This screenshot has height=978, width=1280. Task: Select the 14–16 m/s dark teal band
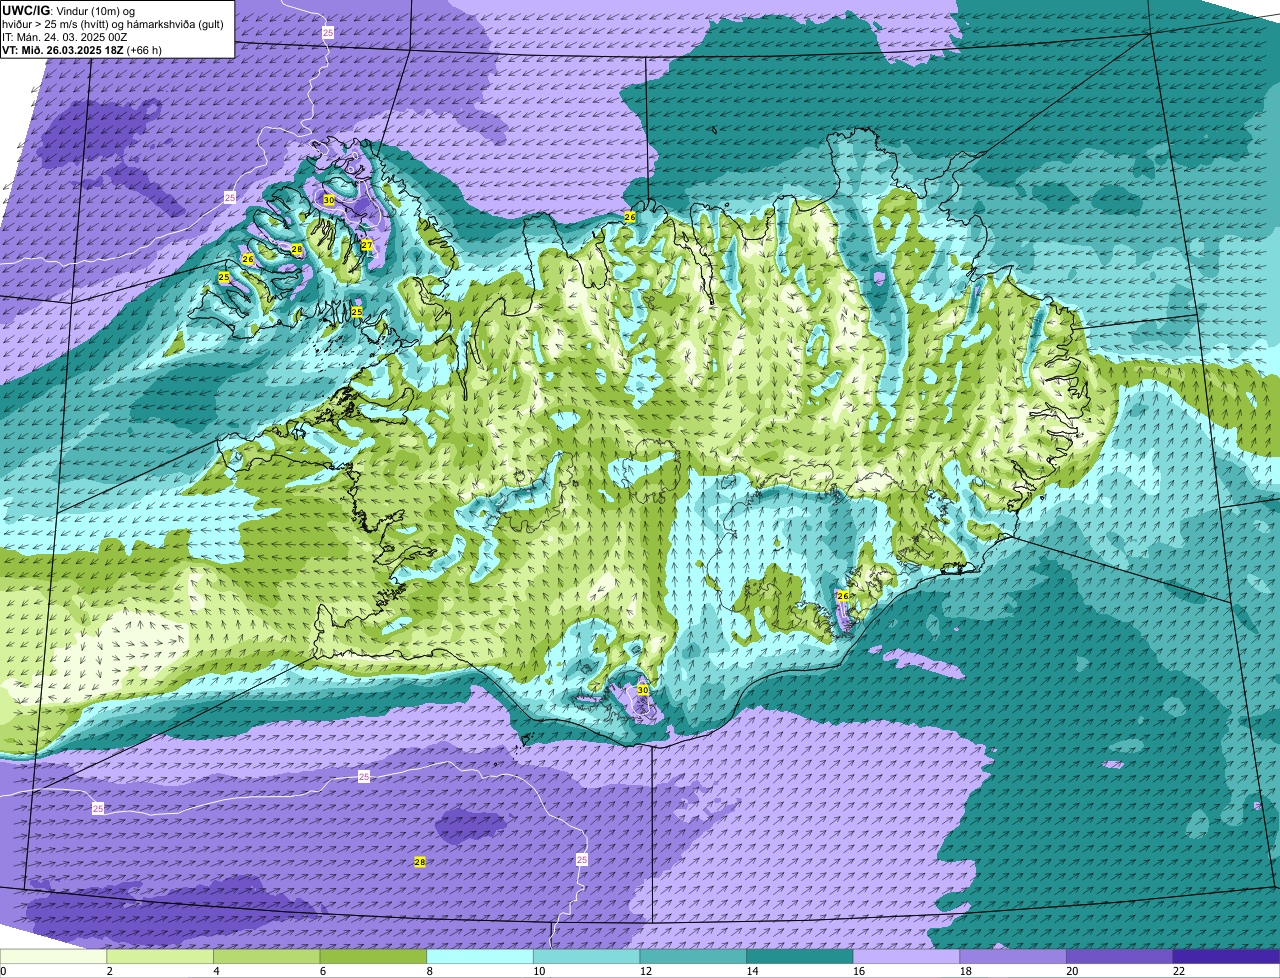click(x=800, y=956)
